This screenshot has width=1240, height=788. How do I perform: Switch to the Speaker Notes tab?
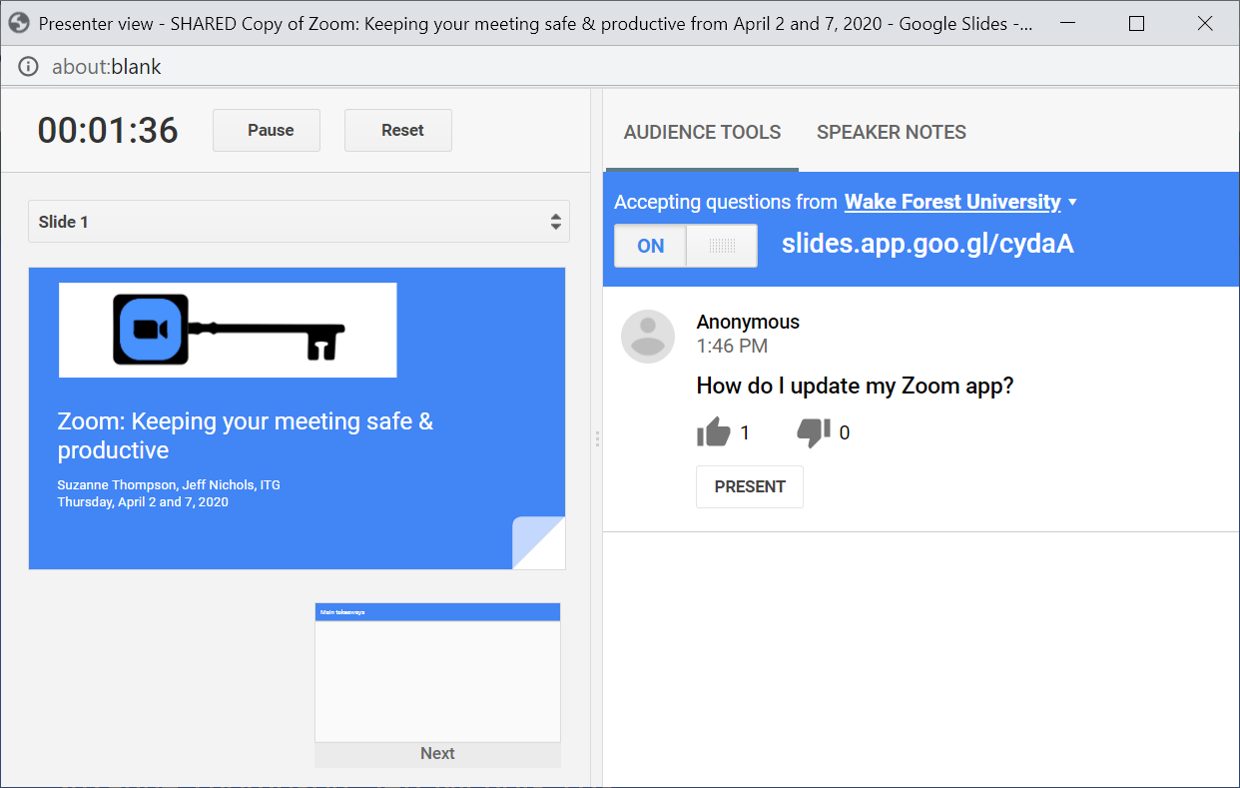(x=891, y=132)
